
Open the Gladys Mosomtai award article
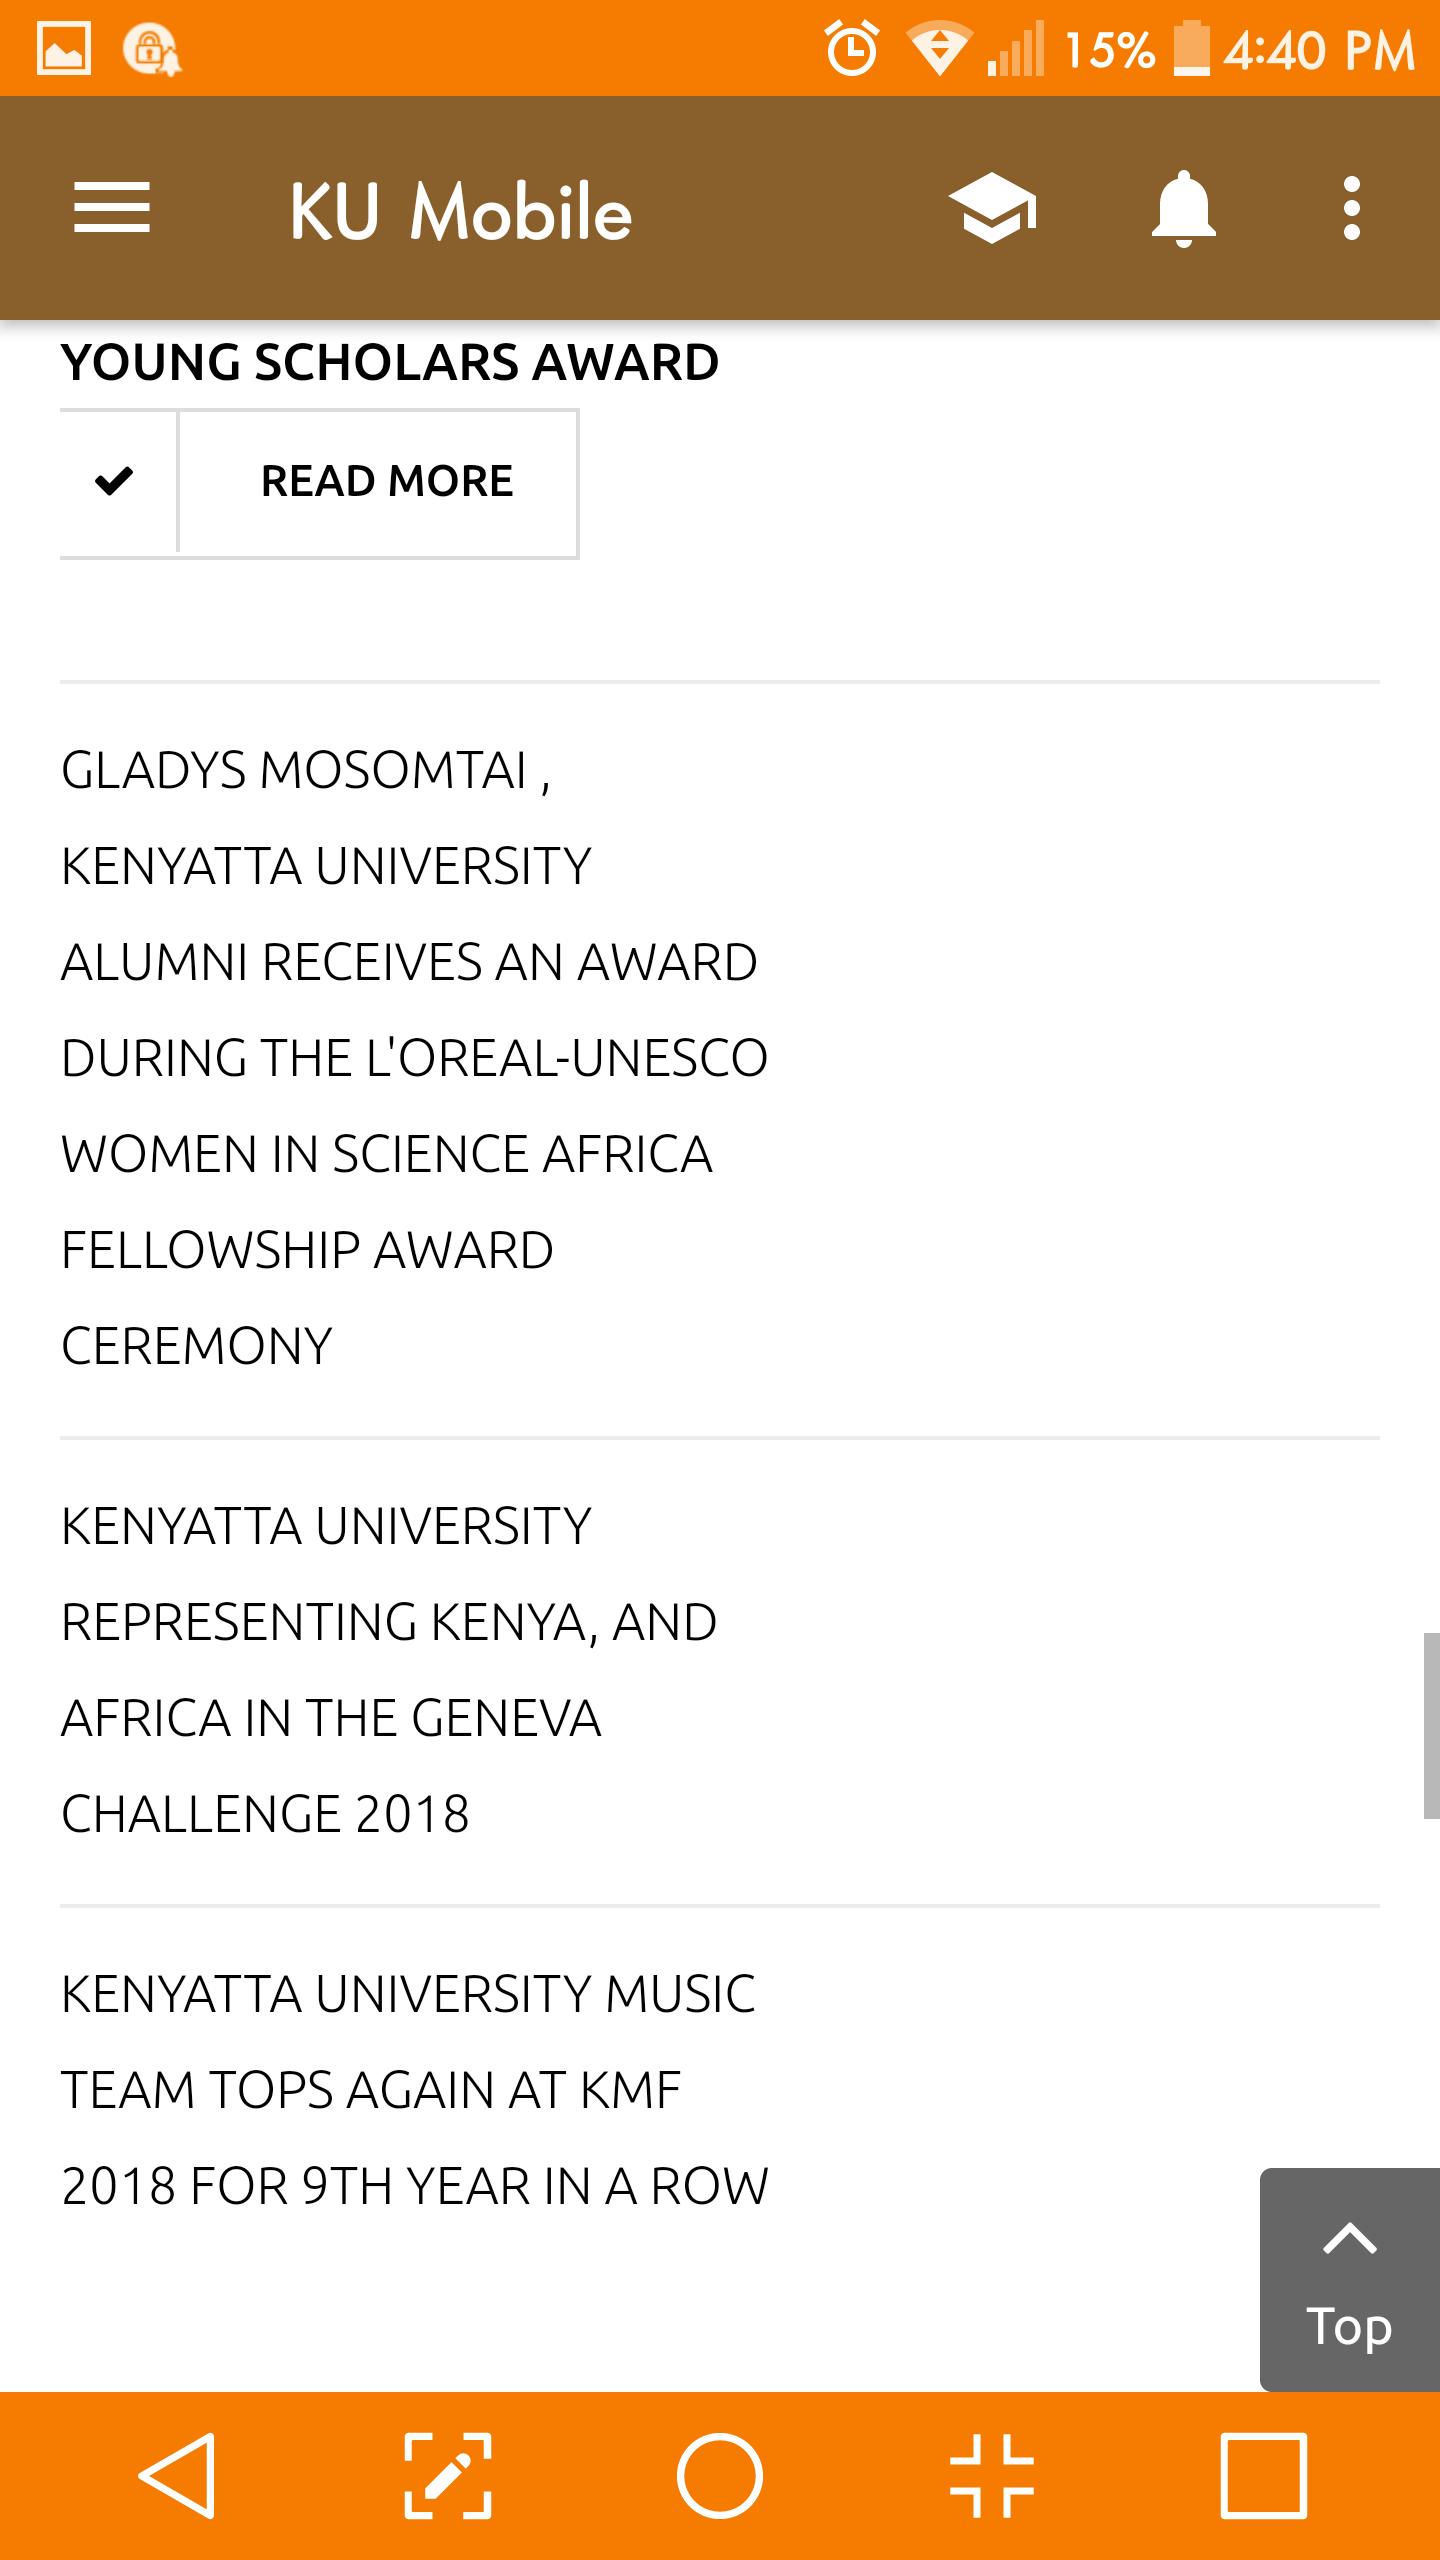point(414,1057)
